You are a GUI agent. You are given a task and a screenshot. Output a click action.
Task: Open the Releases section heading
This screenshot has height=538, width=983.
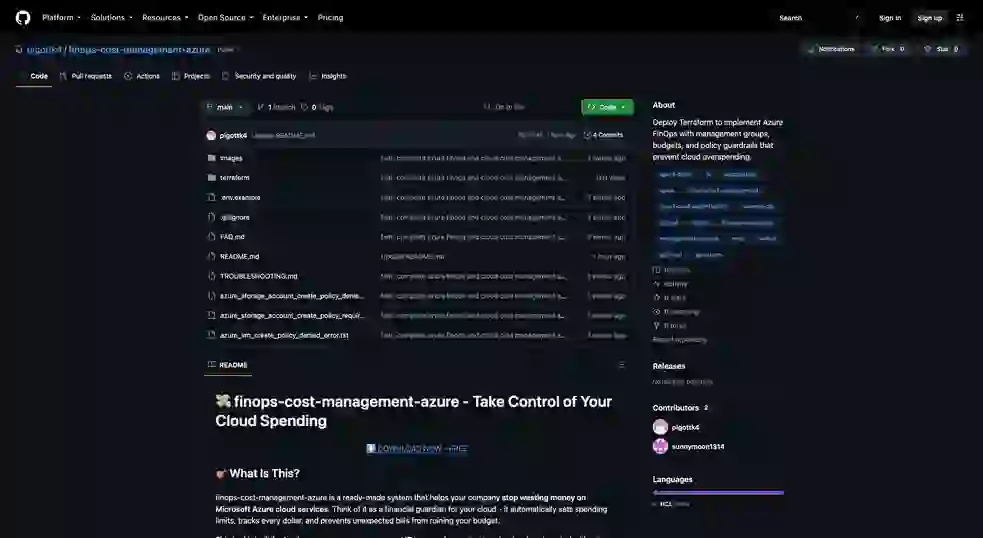point(669,366)
